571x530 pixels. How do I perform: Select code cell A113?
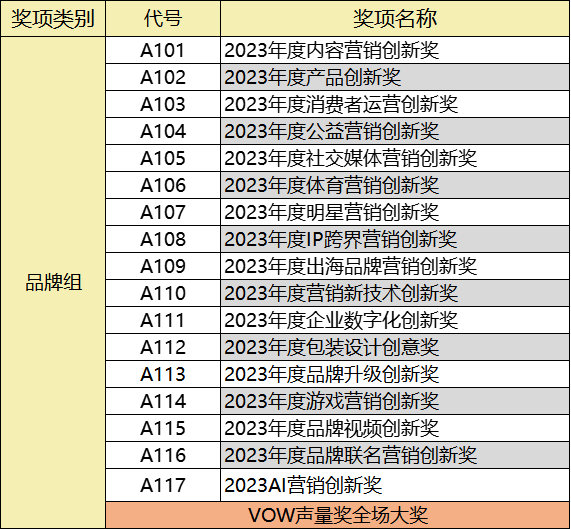(x=163, y=374)
